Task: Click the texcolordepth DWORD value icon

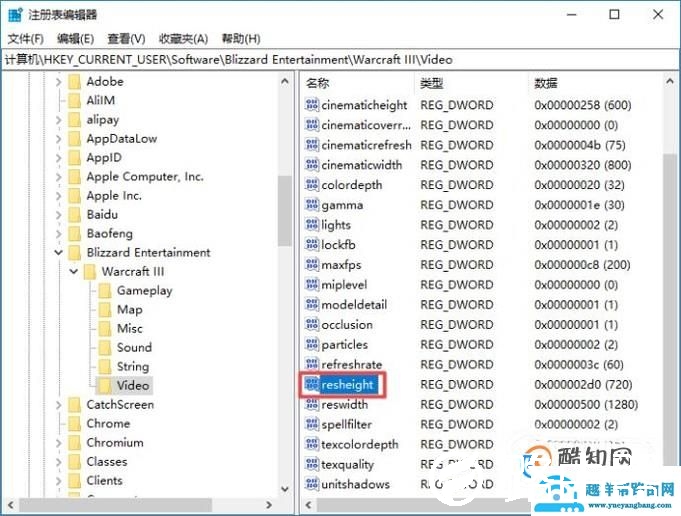Action: [312, 444]
